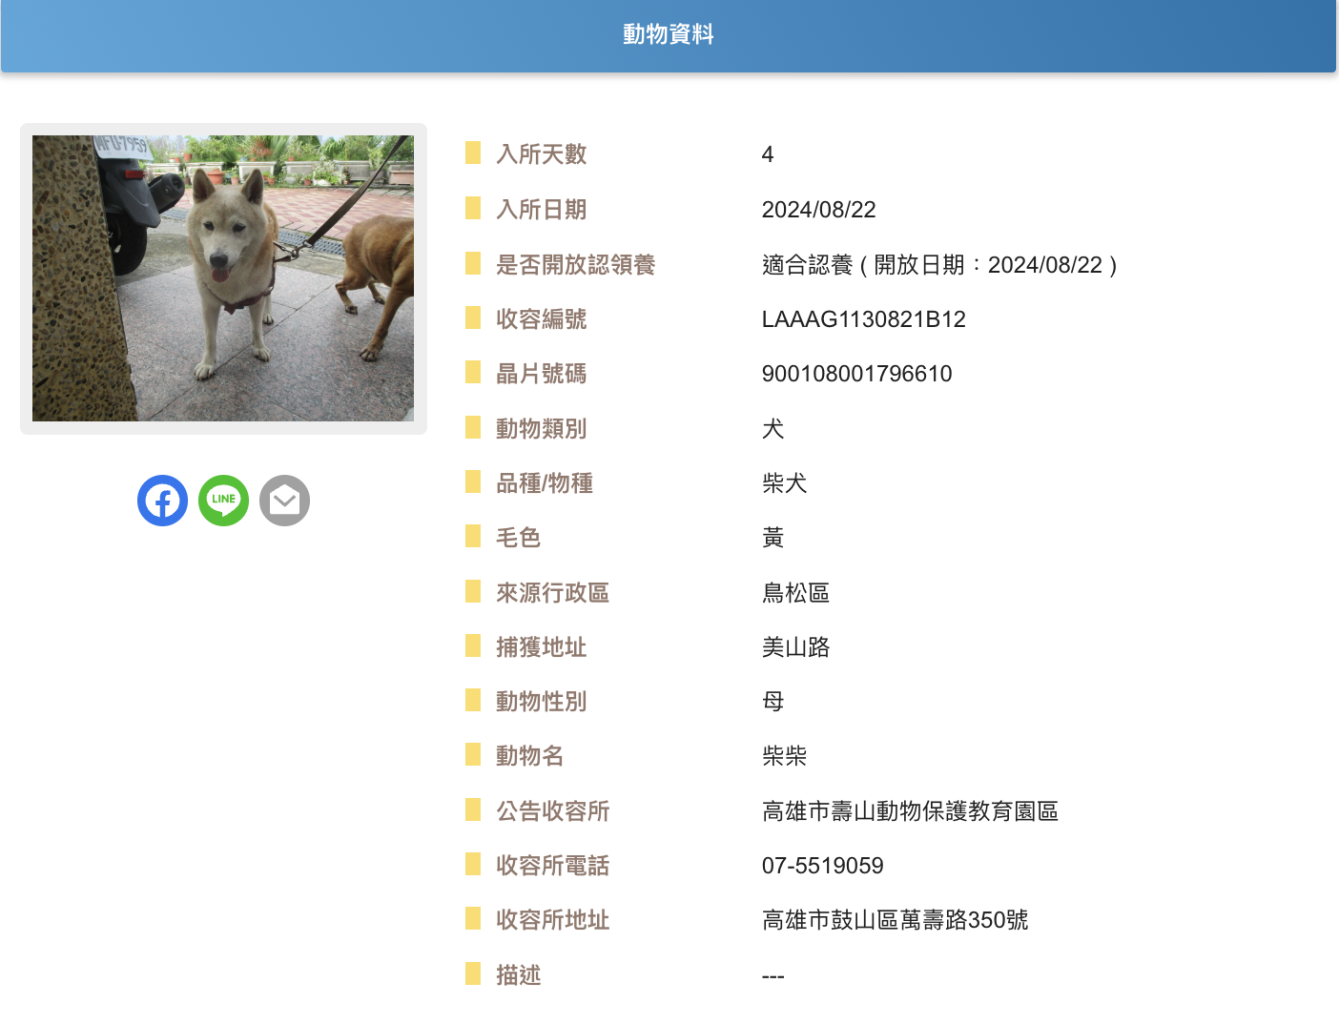Click the 動物資料 header title
Screen dimensions: 1339x1024
[x=668, y=35]
